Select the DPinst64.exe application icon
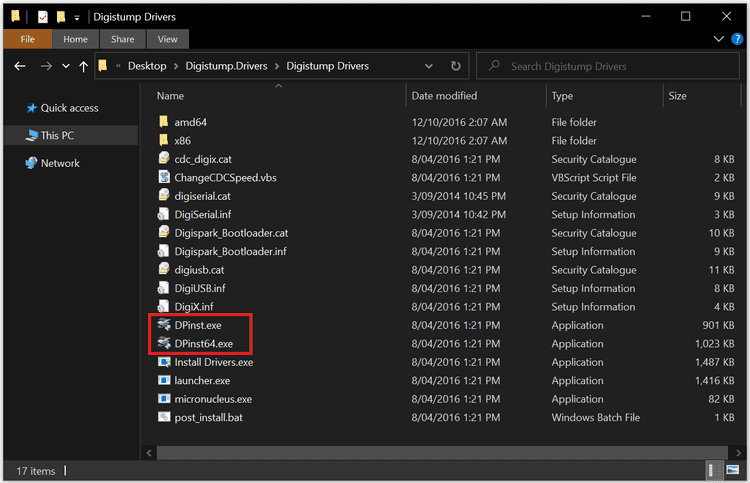The image size is (750, 483). click(x=164, y=343)
